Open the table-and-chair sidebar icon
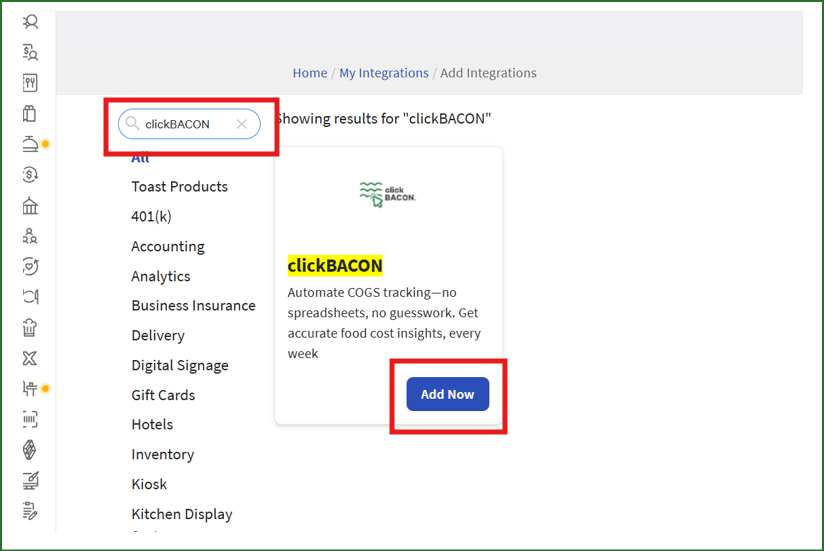This screenshot has height=551, width=824. point(30,389)
